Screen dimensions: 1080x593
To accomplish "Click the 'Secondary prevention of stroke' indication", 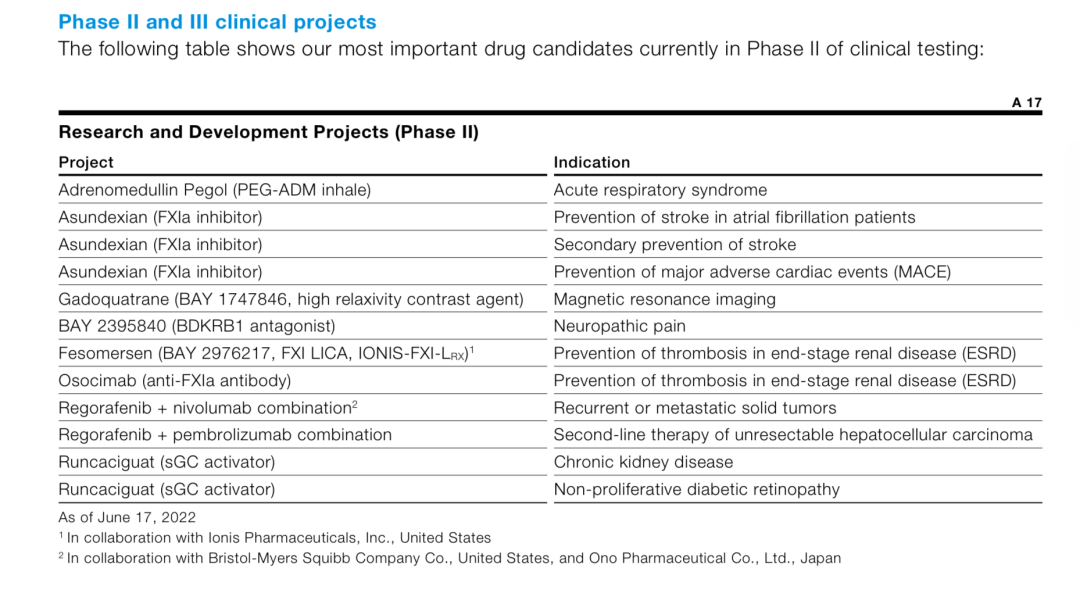I will point(675,244).
